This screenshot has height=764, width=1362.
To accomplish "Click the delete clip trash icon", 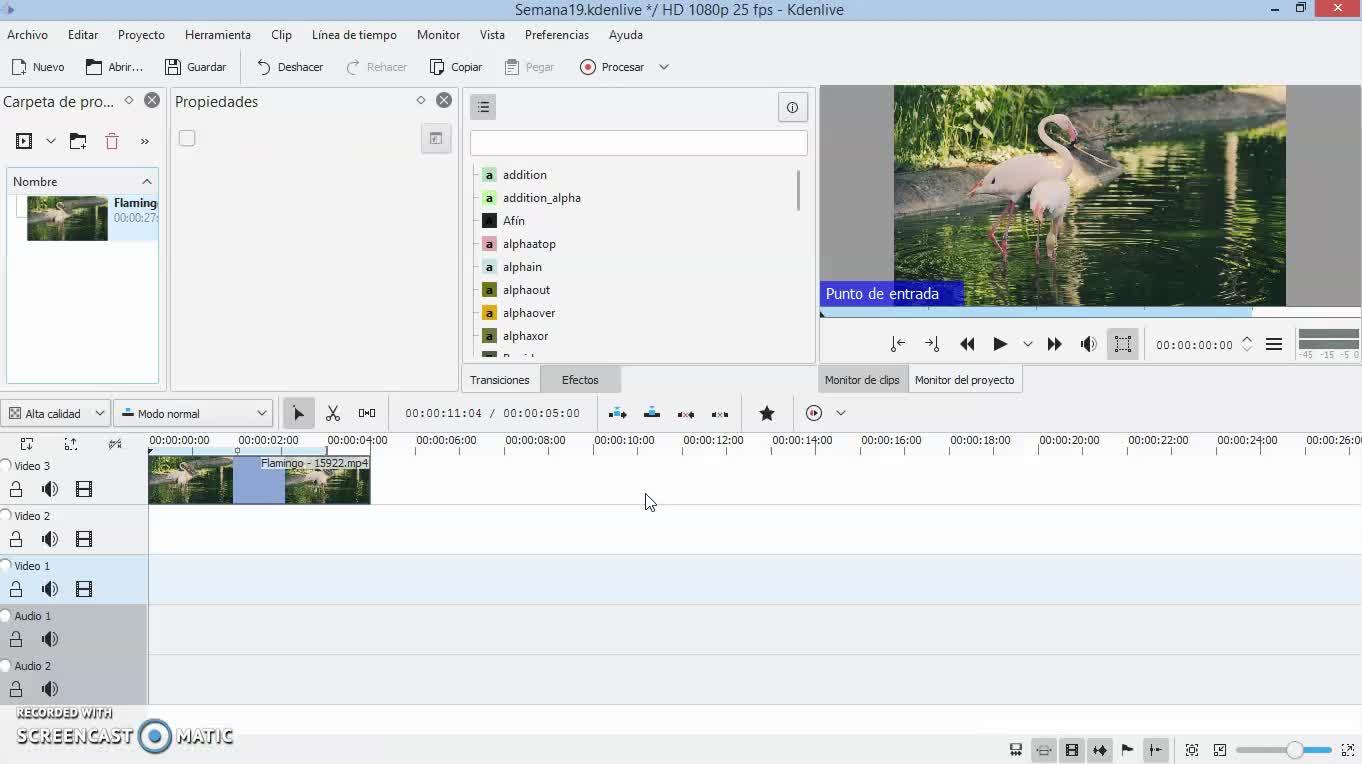I will pos(112,142).
